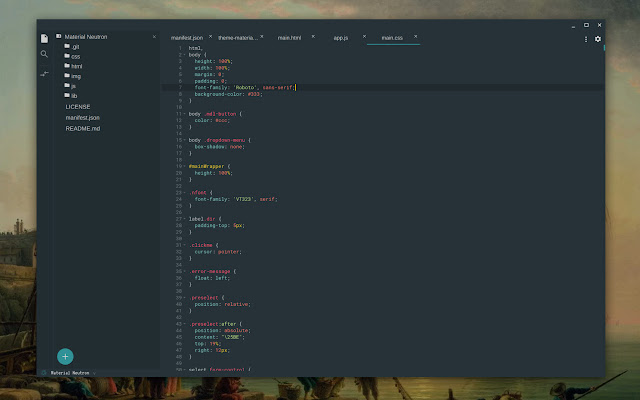Open the LICENSE file
Viewport: 640px width, 400px height.
click(77, 106)
